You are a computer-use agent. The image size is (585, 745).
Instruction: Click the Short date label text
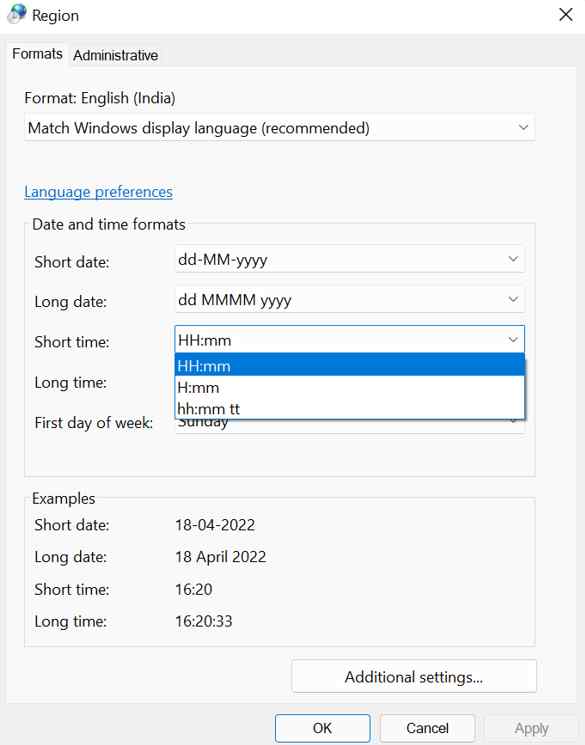pos(72,262)
